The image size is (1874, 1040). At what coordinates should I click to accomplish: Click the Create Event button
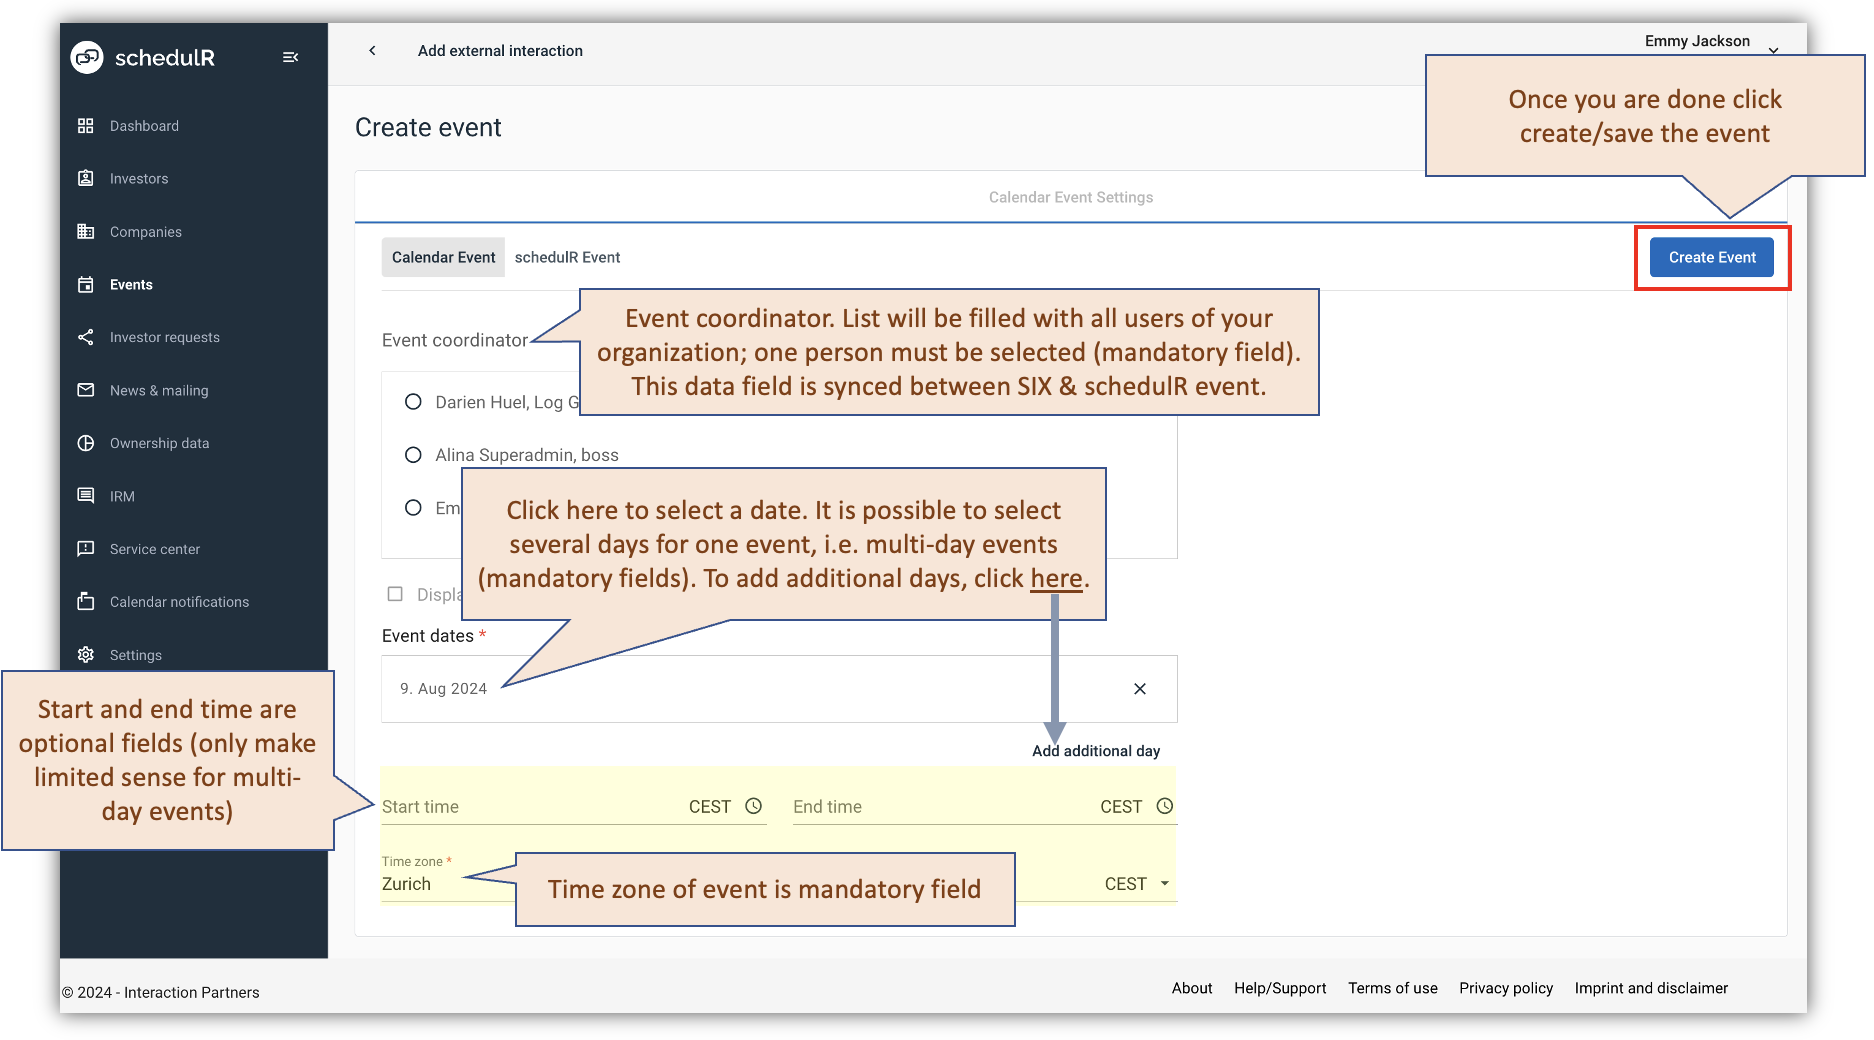(x=1711, y=257)
